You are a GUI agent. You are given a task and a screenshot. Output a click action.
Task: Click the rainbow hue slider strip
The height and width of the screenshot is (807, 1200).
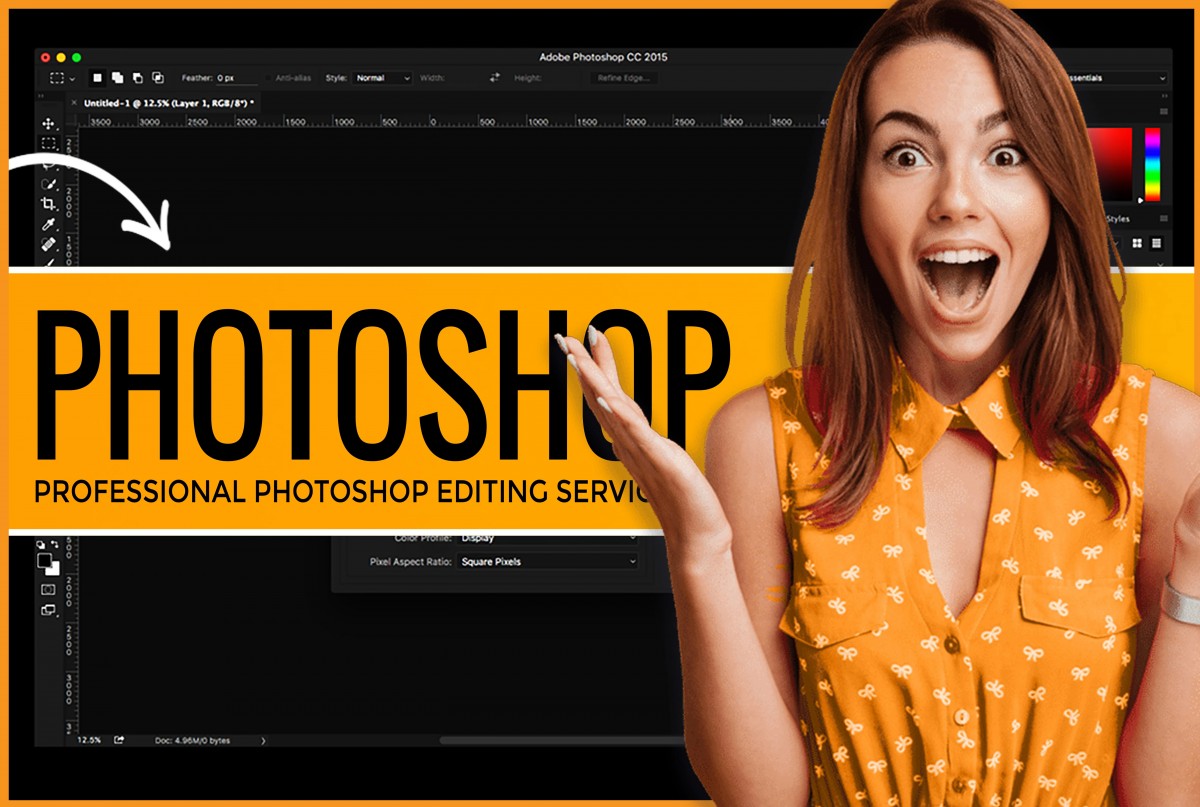[1152, 164]
